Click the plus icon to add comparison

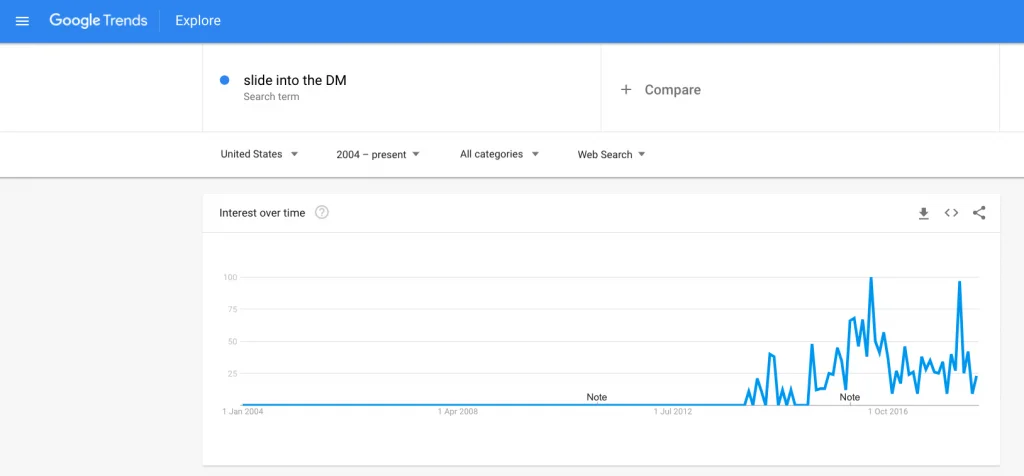click(x=626, y=90)
